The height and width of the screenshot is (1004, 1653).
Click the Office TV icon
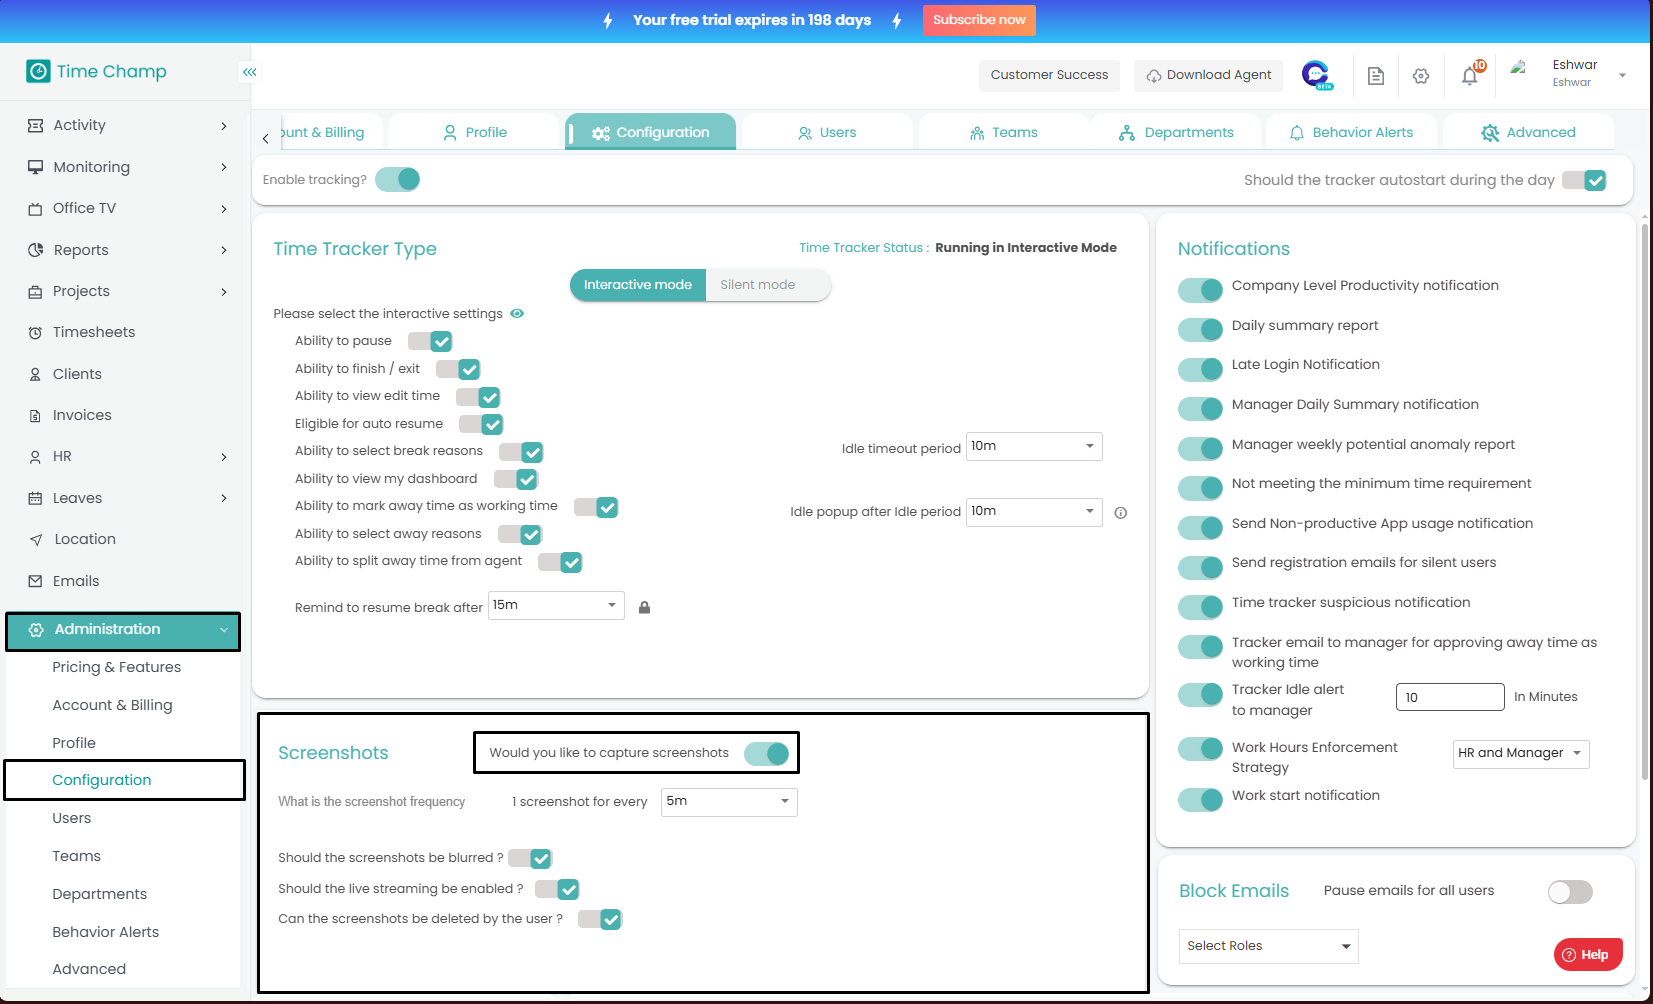[x=35, y=209]
